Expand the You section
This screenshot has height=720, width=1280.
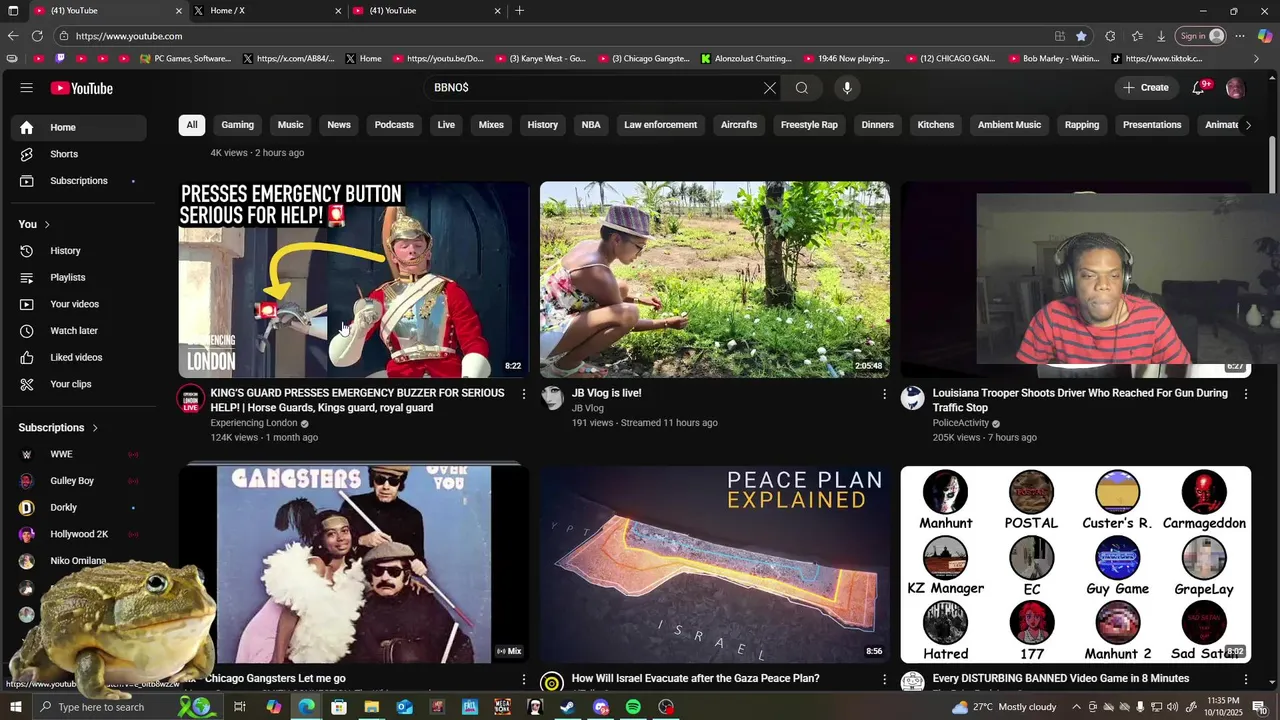34,224
